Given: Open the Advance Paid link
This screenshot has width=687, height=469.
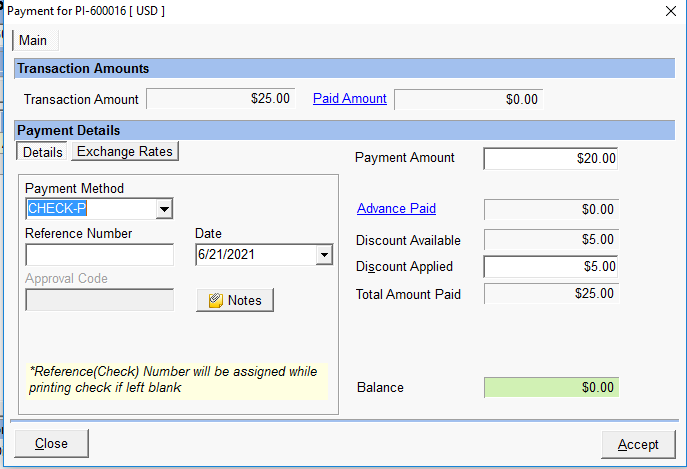Looking at the screenshot, I should [x=396, y=209].
